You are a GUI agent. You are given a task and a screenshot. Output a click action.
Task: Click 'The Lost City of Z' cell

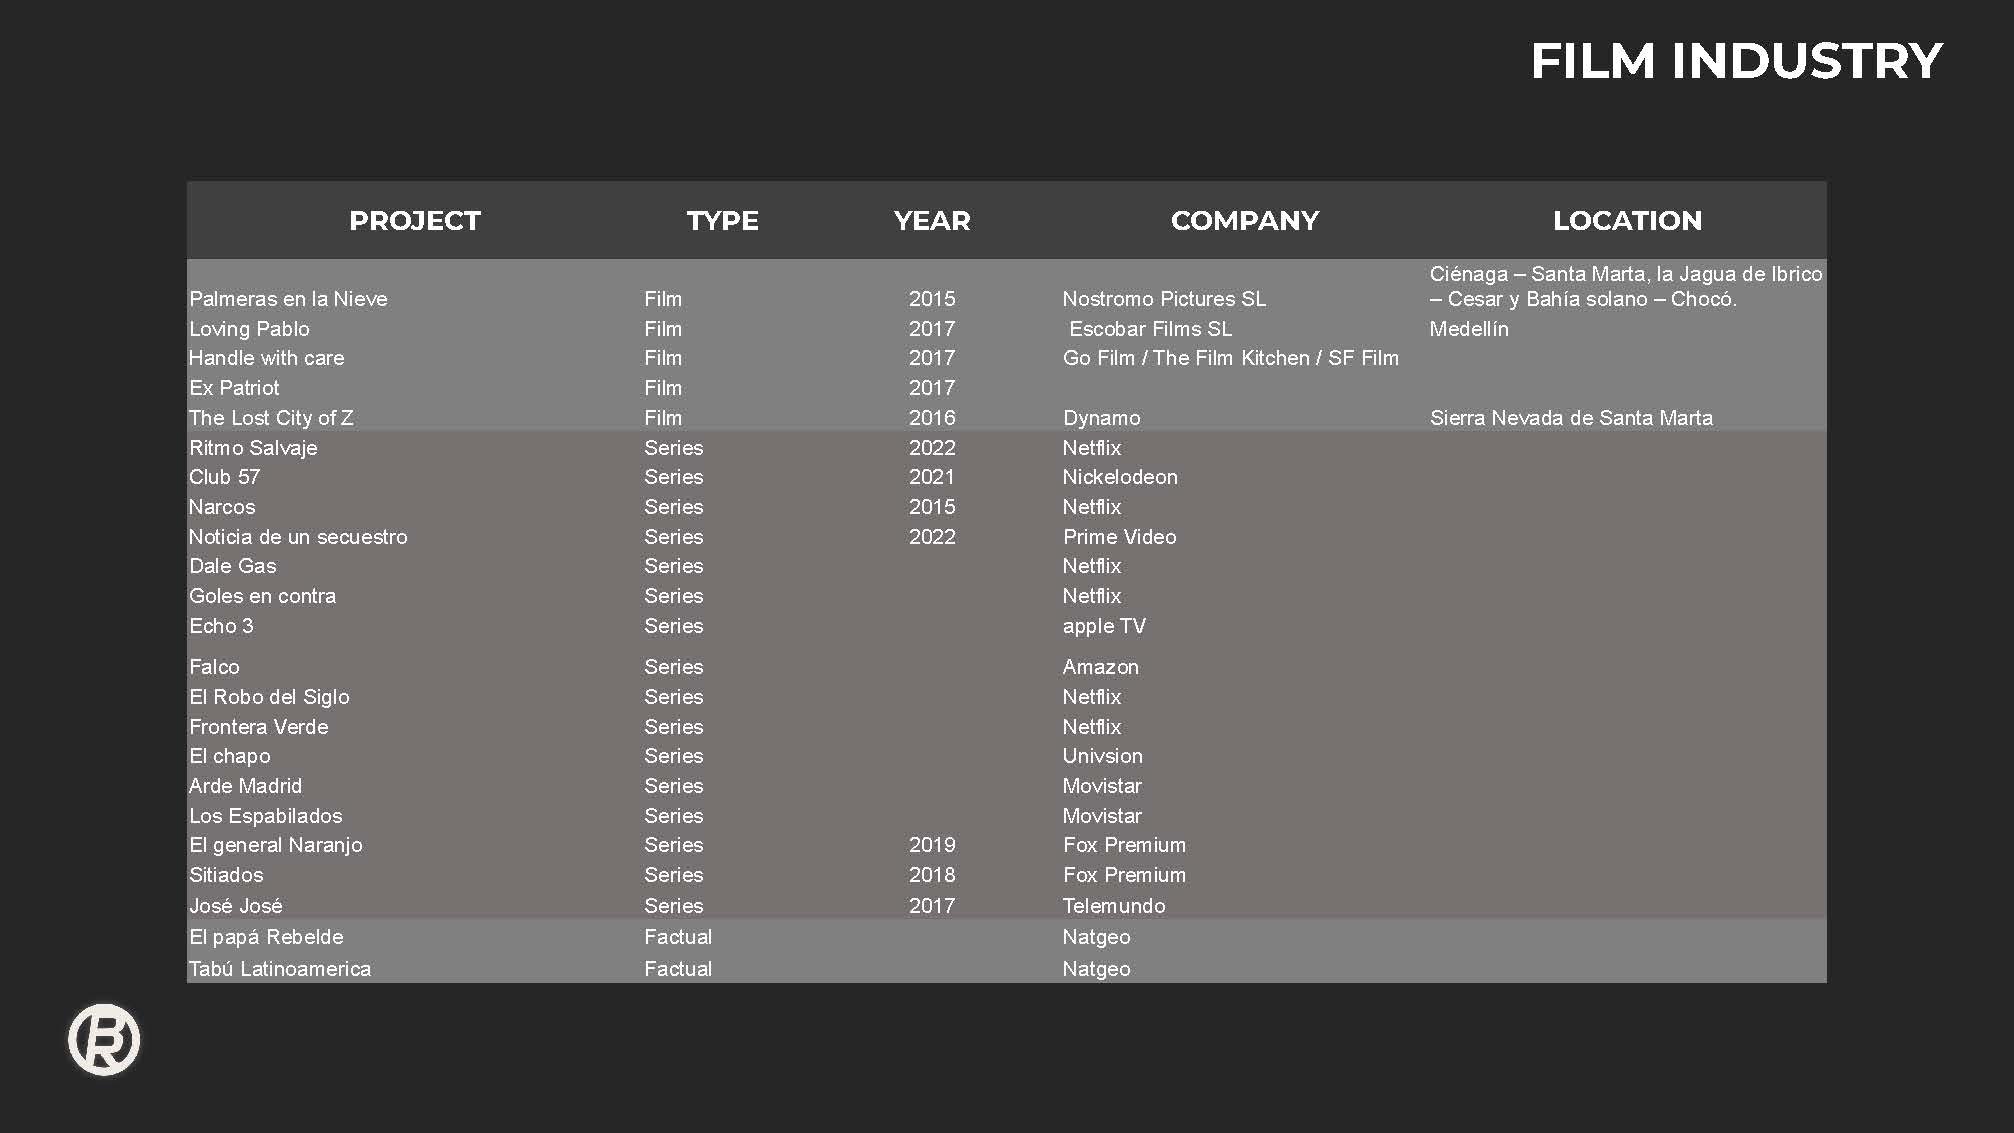pyautogui.click(x=271, y=418)
